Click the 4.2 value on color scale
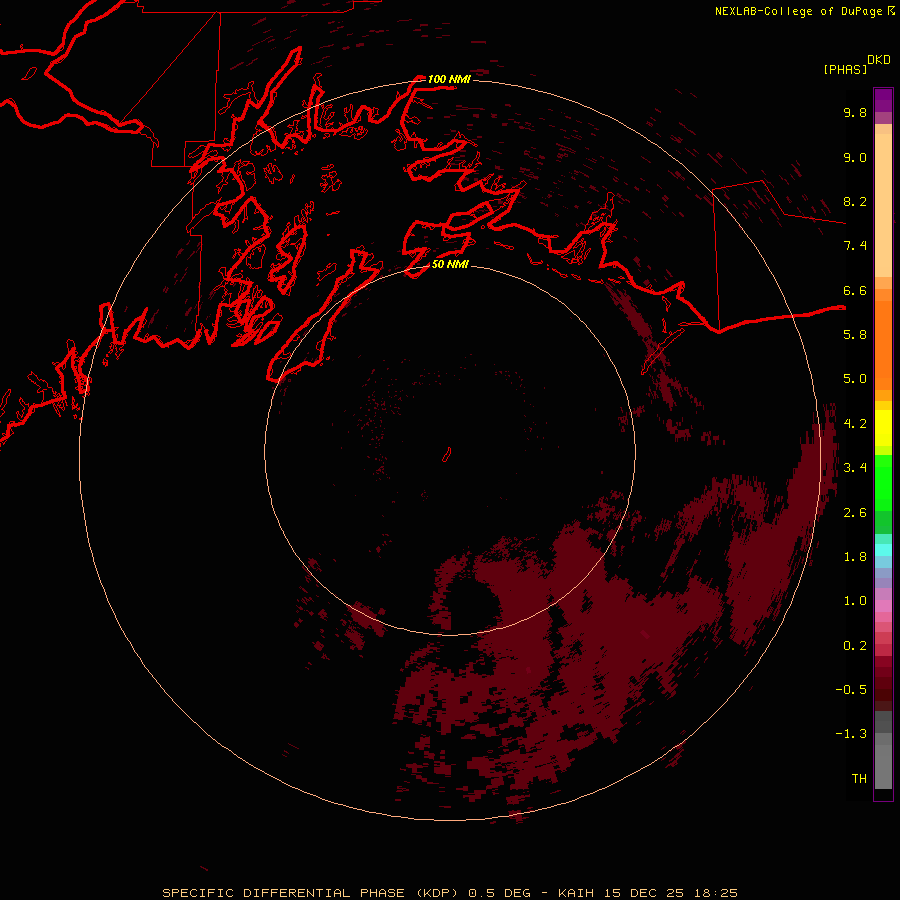The height and width of the screenshot is (900, 900). click(x=855, y=424)
